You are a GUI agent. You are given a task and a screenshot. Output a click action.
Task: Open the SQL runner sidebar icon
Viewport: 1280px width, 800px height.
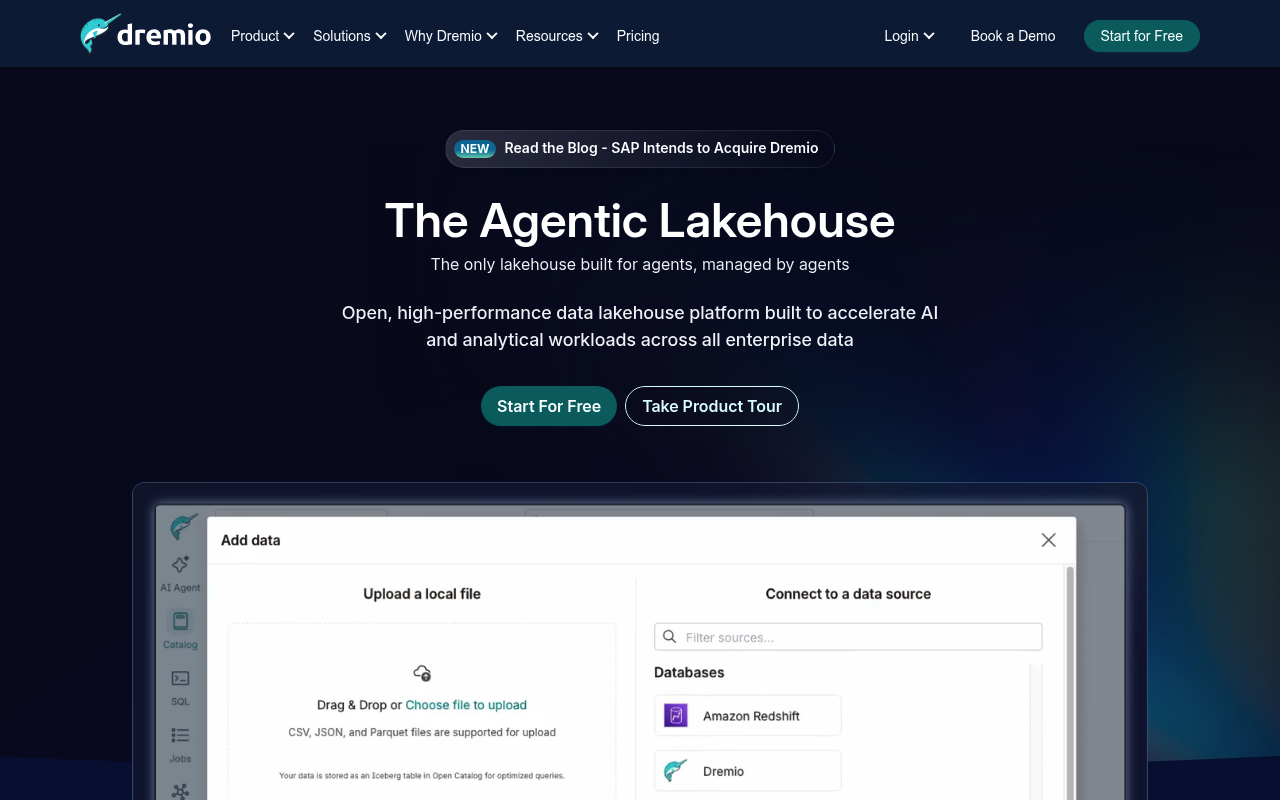(180, 688)
